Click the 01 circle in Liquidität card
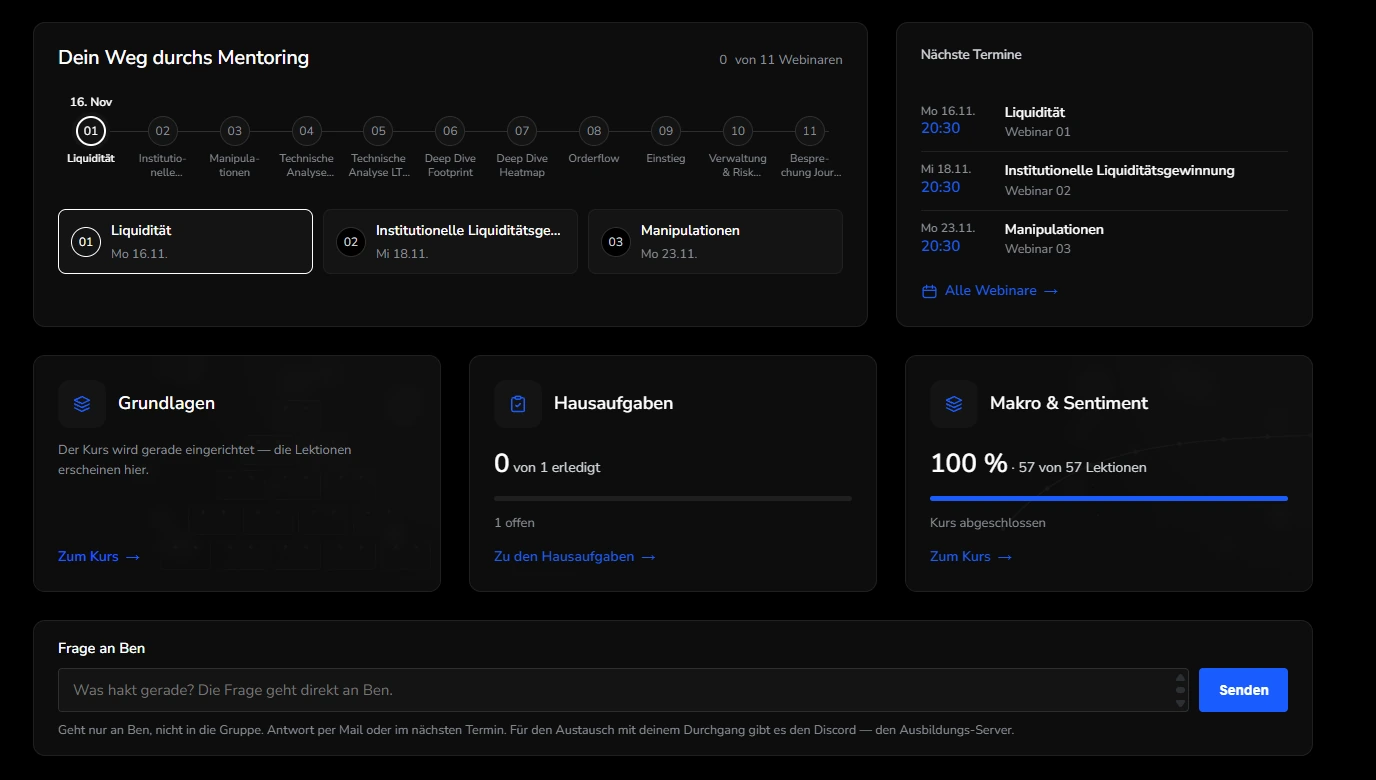This screenshot has width=1376, height=780. point(86,242)
